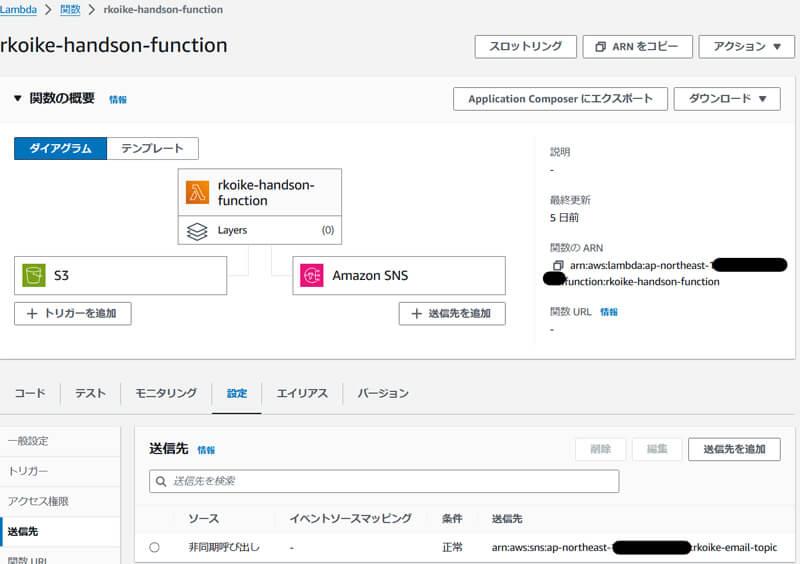Click the search magnifier icon in 送信先 search
The width and height of the screenshot is (800, 564).
coord(161,481)
